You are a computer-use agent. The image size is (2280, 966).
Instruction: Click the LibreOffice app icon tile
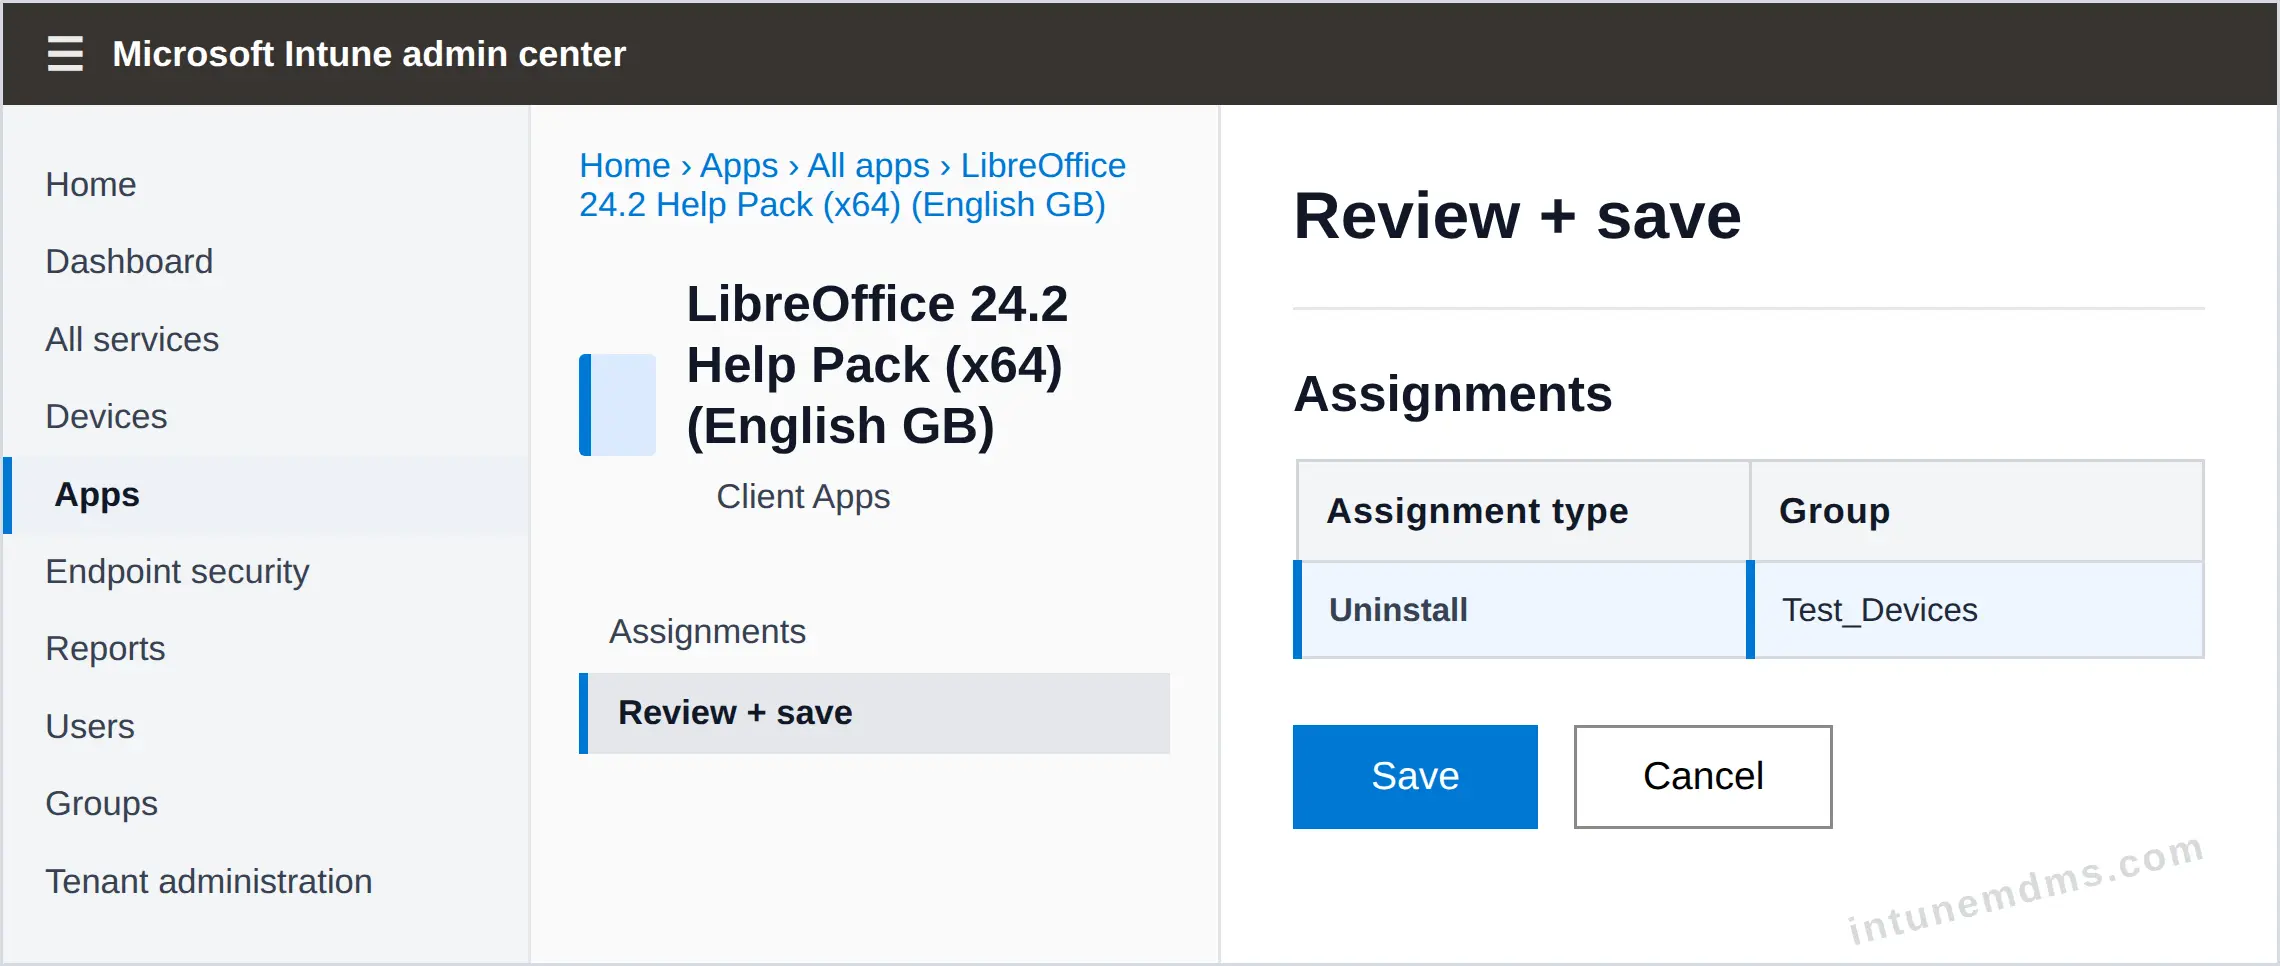click(x=617, y=405)
